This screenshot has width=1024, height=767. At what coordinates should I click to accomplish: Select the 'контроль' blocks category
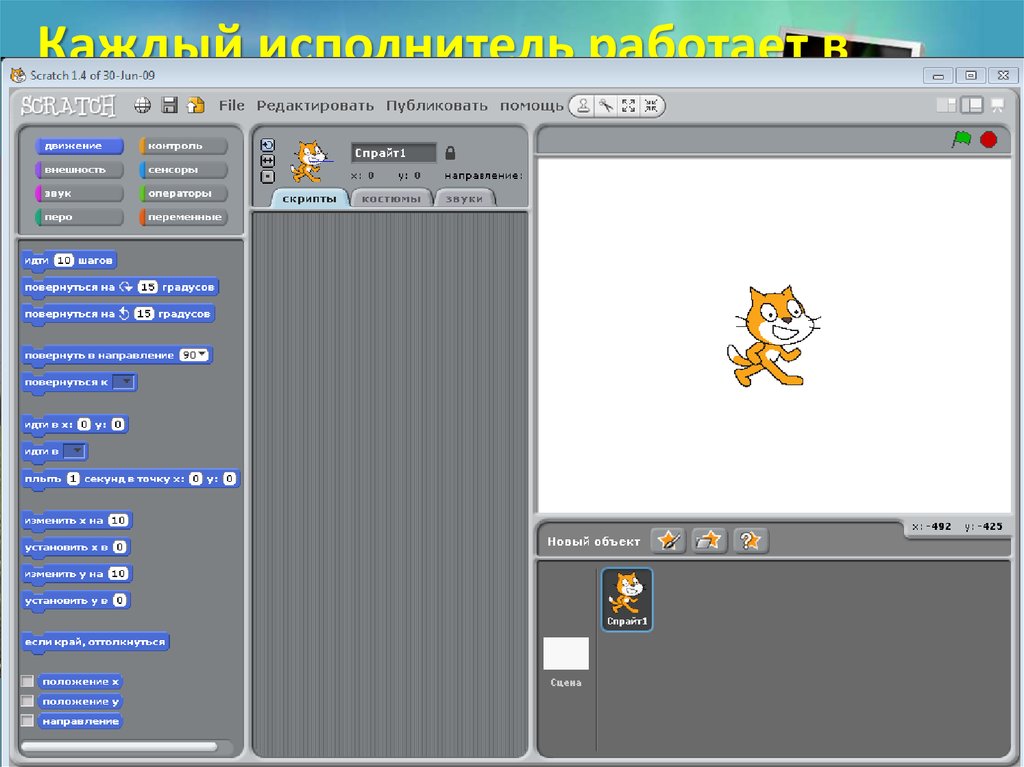click(183, 146)
